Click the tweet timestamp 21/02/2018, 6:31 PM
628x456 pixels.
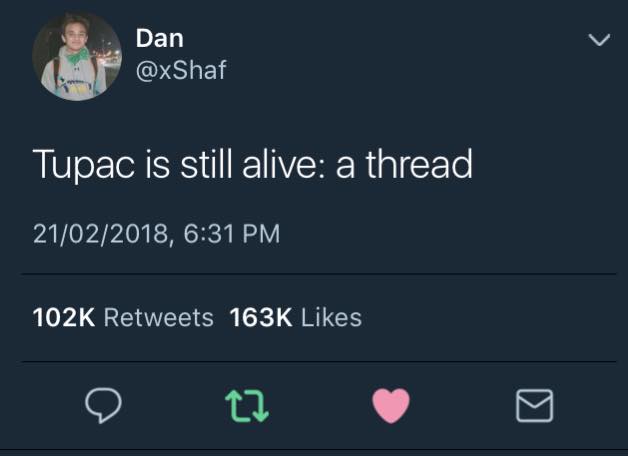157,234
